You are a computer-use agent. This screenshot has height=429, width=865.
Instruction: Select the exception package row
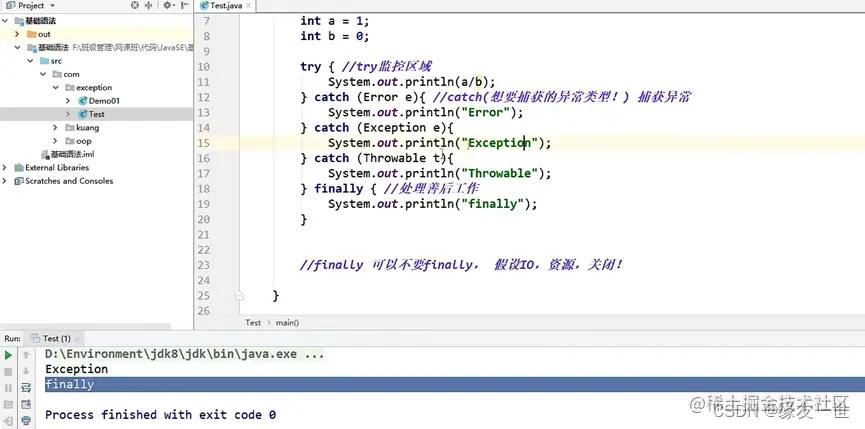(x=97, y=87)
